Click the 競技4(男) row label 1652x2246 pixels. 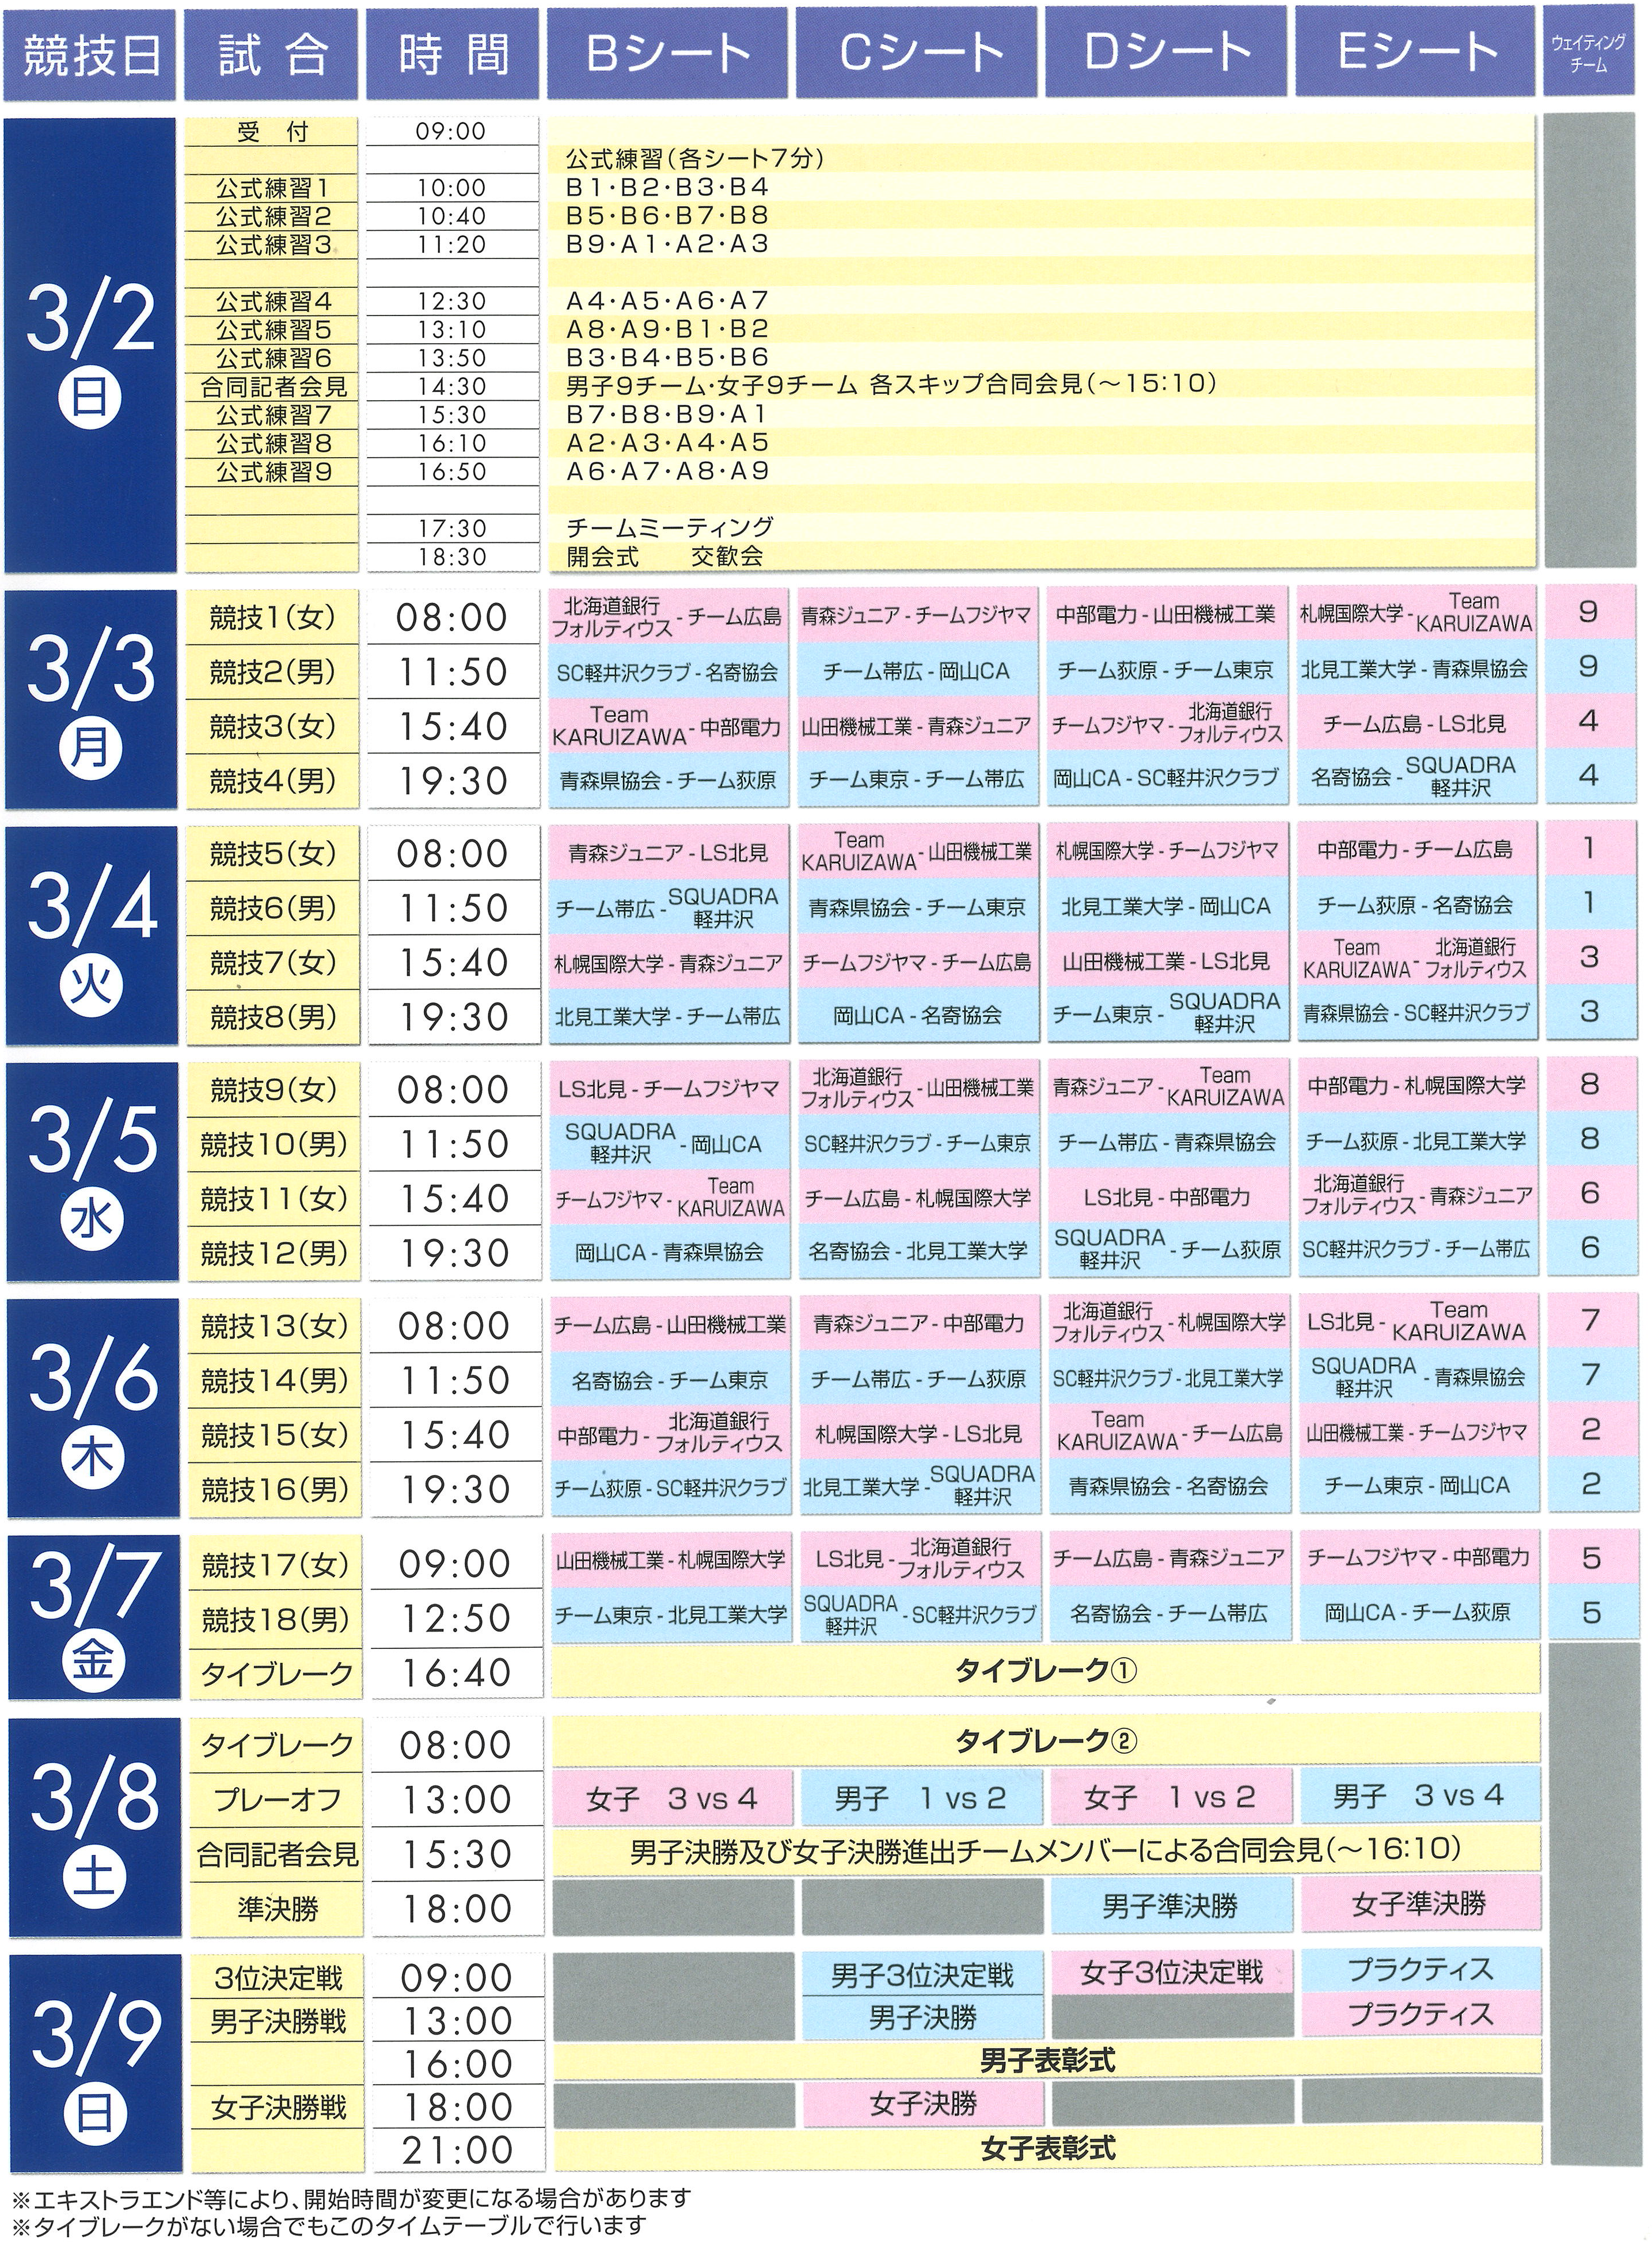coord(272,780)
